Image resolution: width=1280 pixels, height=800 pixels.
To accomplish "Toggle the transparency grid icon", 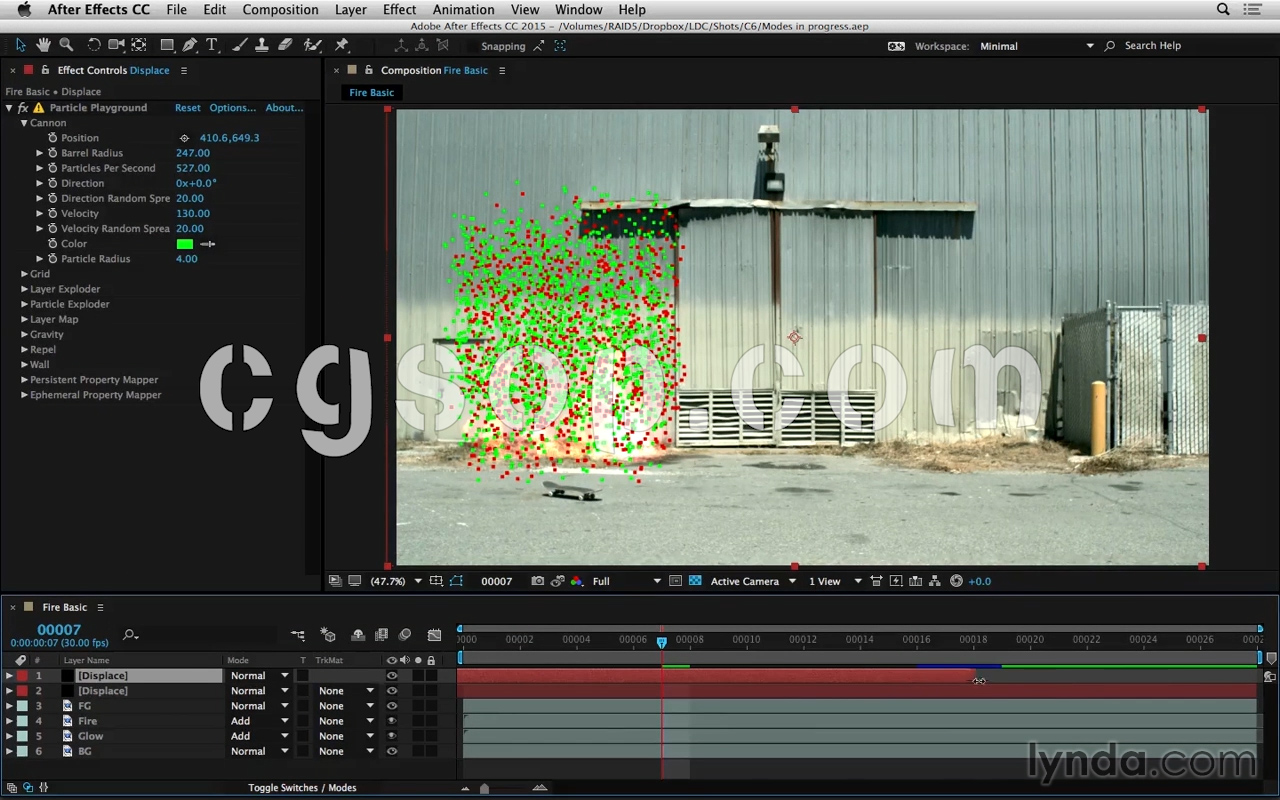I will click(695, 581).
